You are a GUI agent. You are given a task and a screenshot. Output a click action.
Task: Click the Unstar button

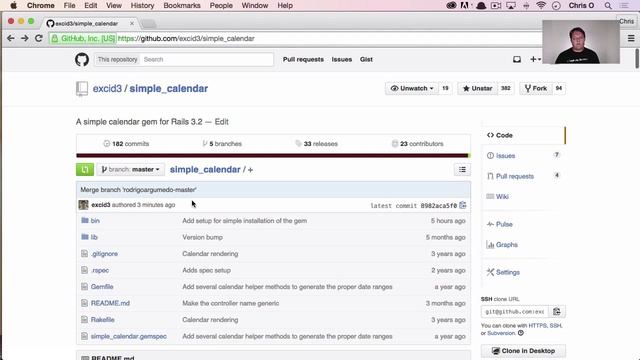478,89
